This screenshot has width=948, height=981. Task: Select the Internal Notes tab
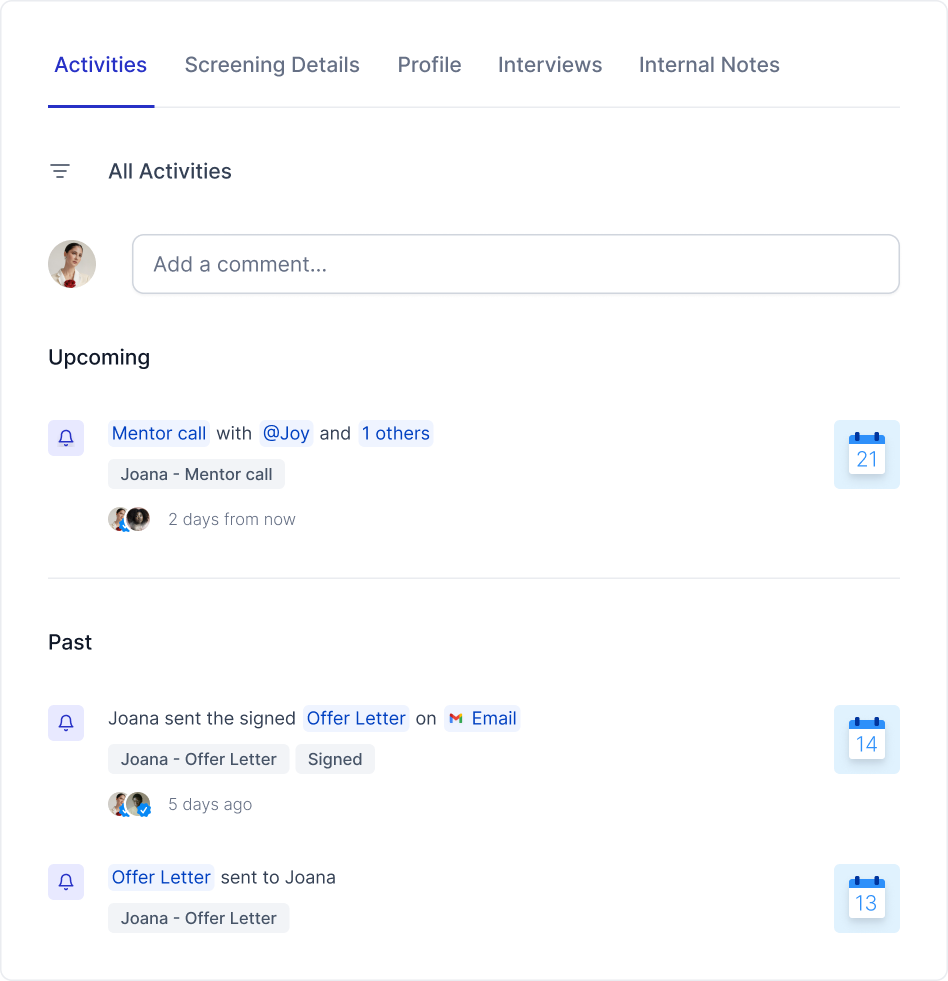(x=709, y=65)
